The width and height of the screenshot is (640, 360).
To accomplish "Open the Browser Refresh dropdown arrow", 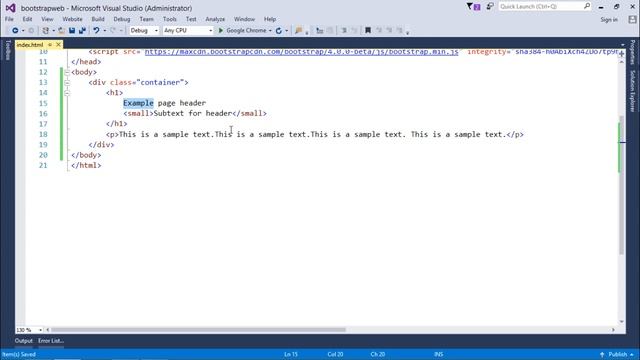I will click(287, 31).
